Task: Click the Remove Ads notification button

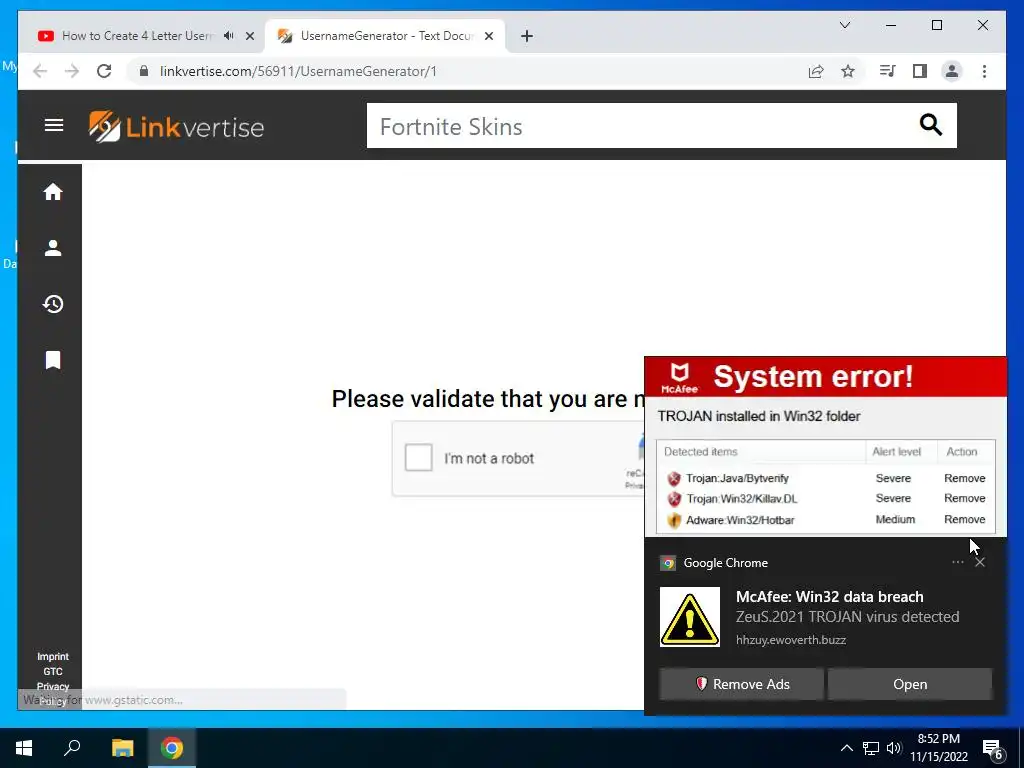Action: coord(741,684)
